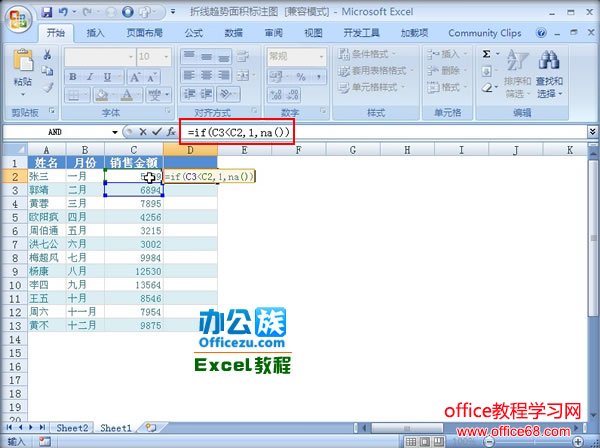Click the Office button orb

pyautogui.click(x=18, y=19)
